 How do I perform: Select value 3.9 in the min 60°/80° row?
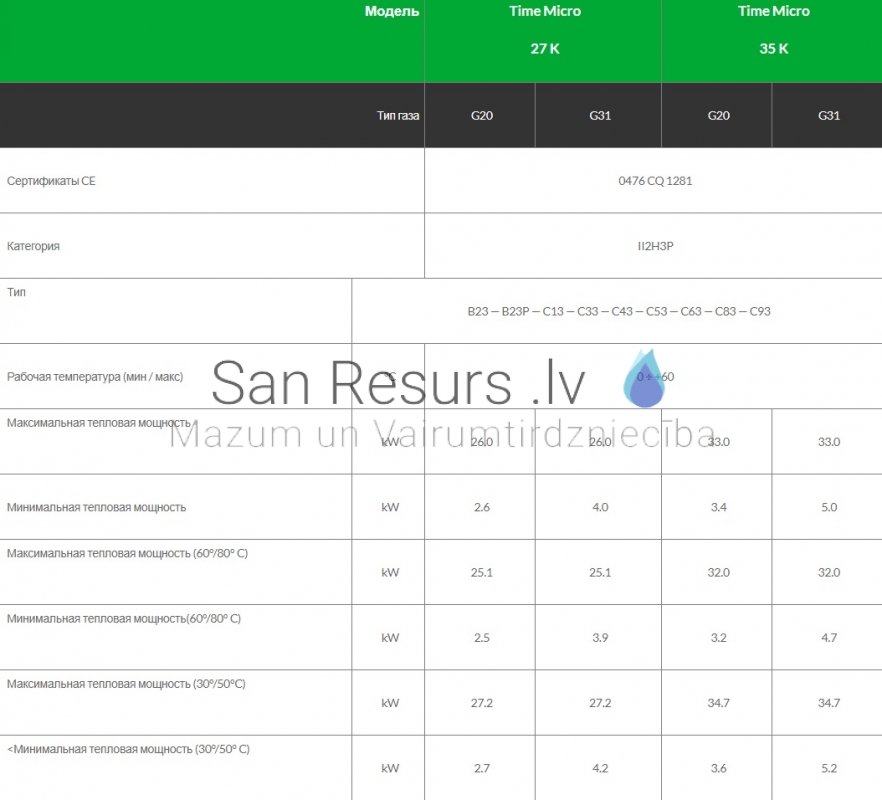[x=600, y=637]
